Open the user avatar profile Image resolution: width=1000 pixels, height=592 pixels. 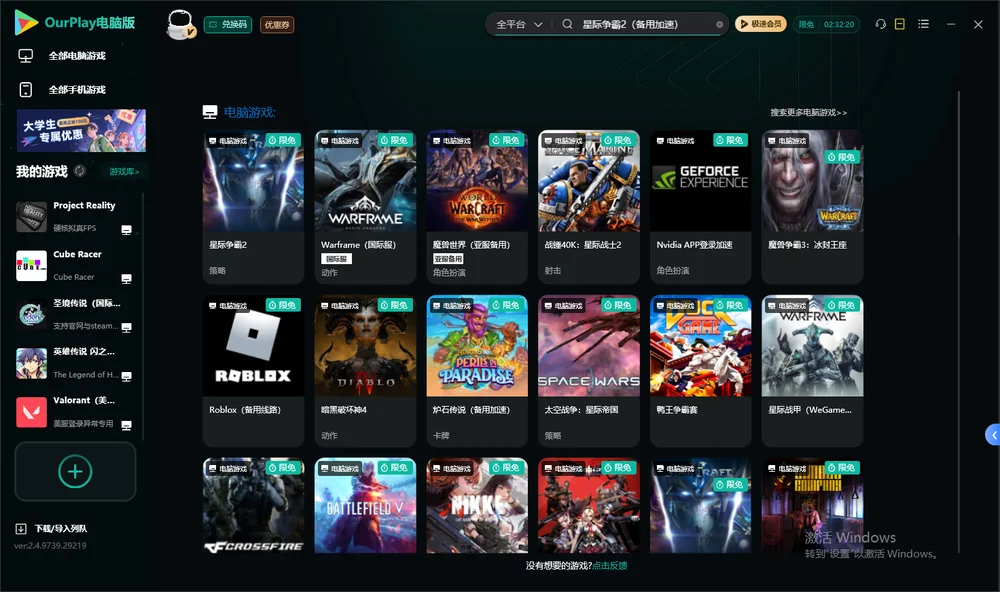click(180, 24)
